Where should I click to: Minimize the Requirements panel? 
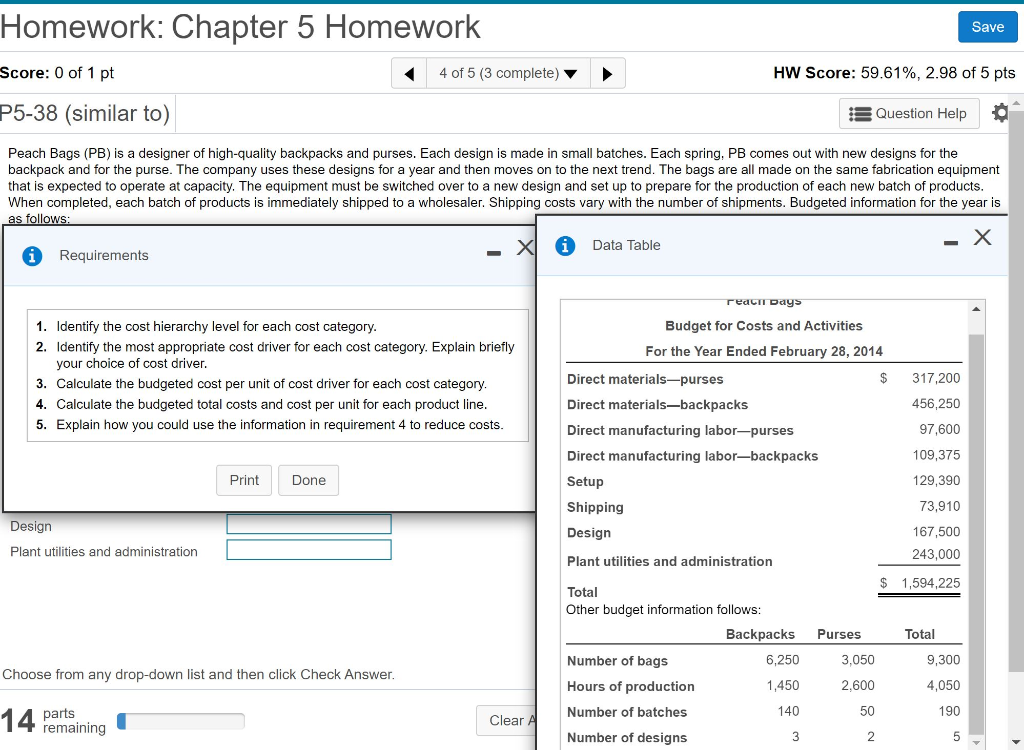point(493,253)
